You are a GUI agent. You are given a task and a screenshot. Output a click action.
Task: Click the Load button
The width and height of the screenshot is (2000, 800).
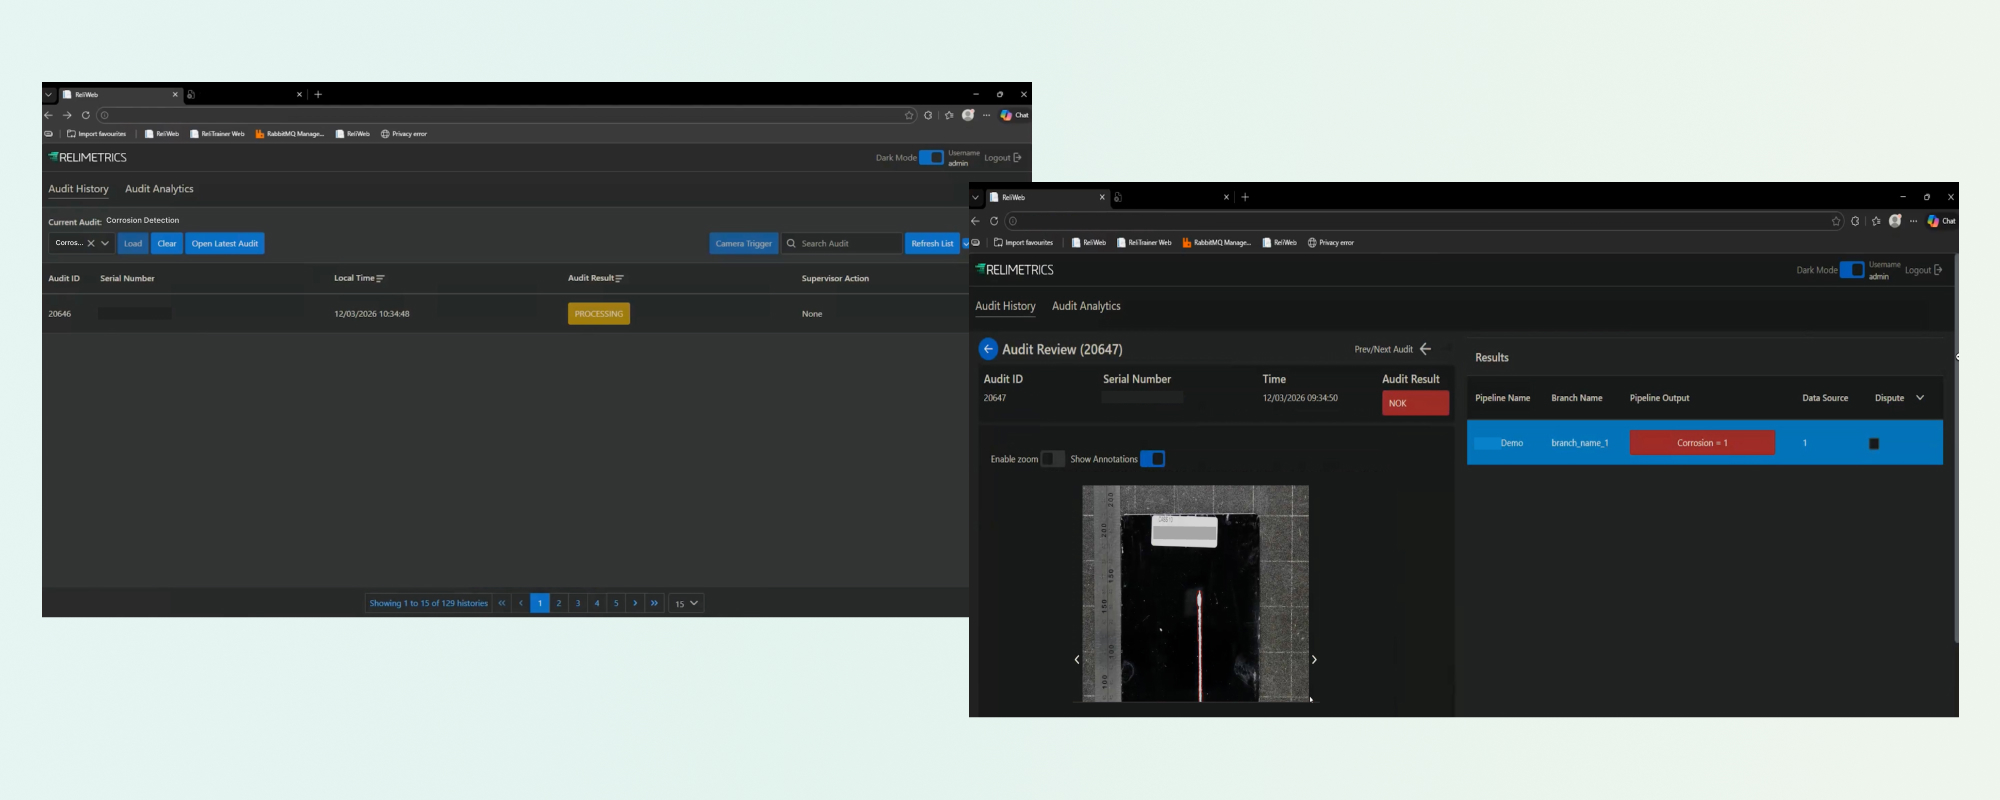[133, 243]
